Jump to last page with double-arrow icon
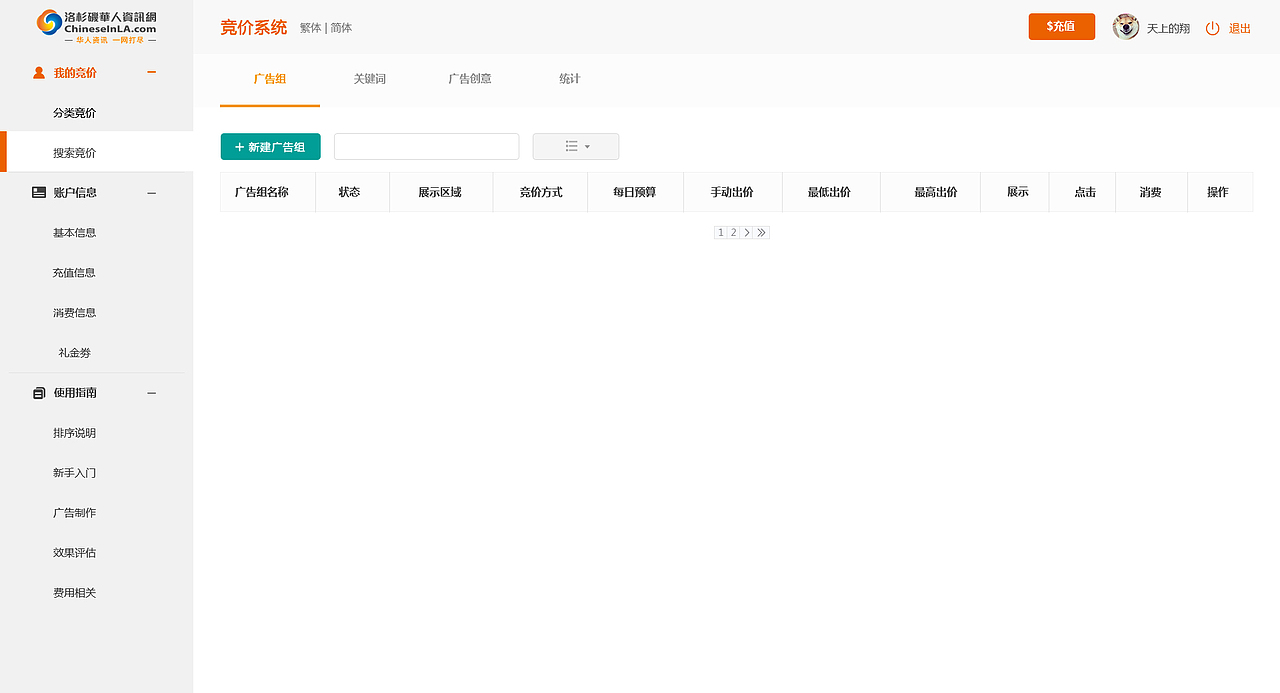This screenshot has width=1280, height=693. pyautogui.click(x=761, y=231)
